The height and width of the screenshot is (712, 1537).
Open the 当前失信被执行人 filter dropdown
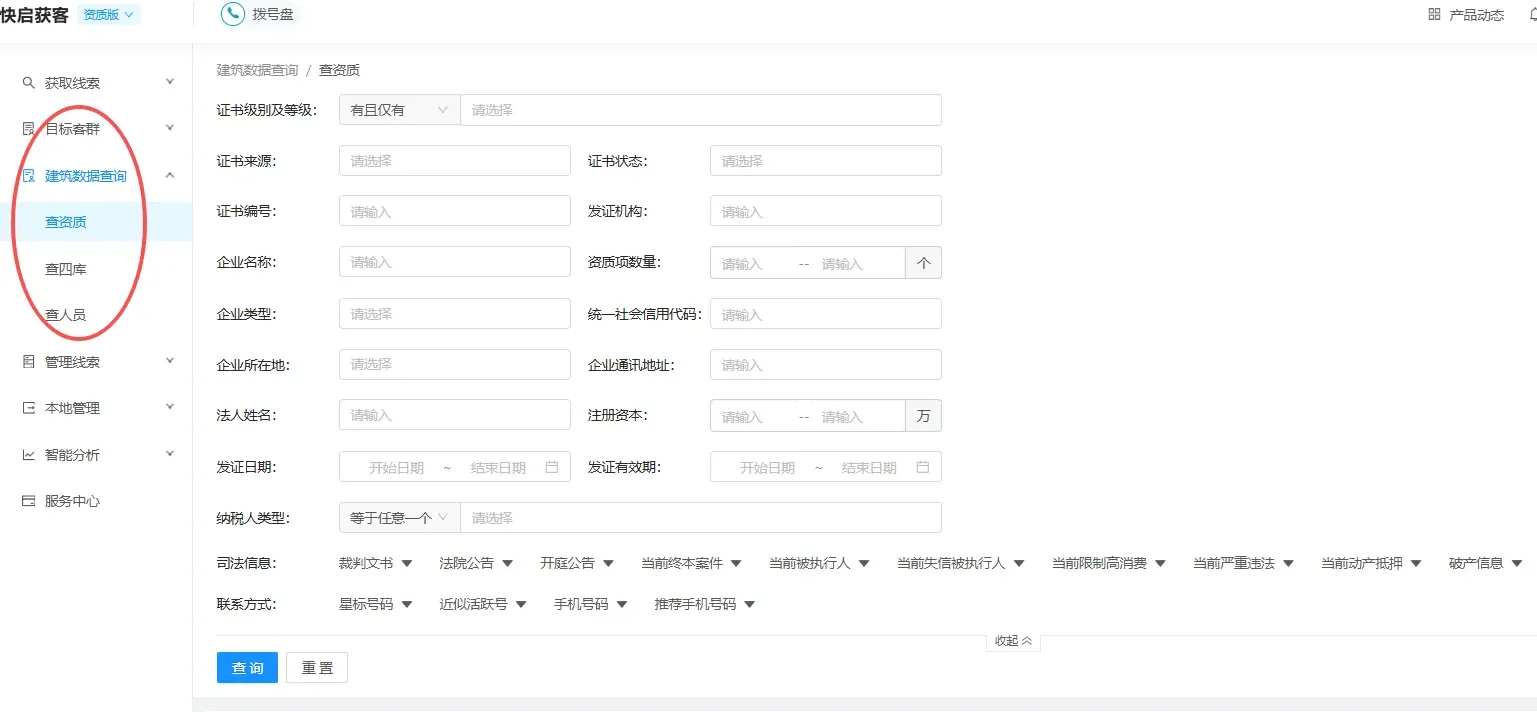tap(961, 563)
